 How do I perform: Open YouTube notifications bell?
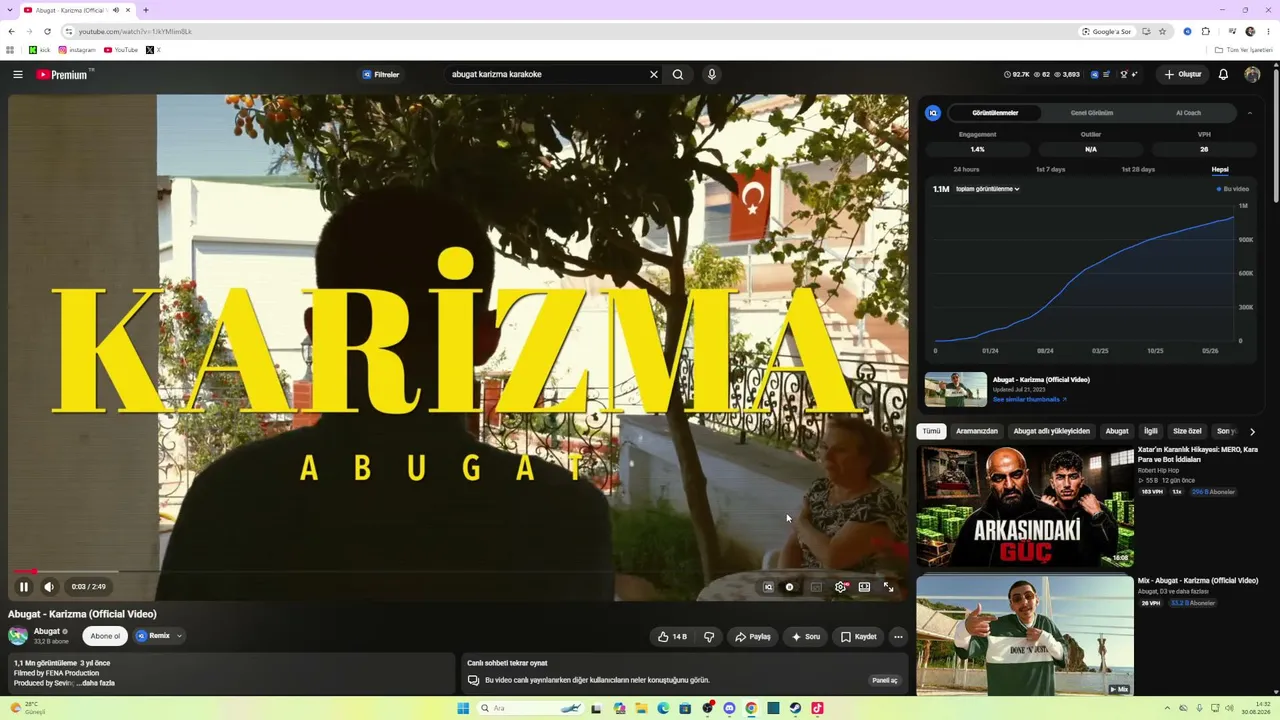[1223, 74]
